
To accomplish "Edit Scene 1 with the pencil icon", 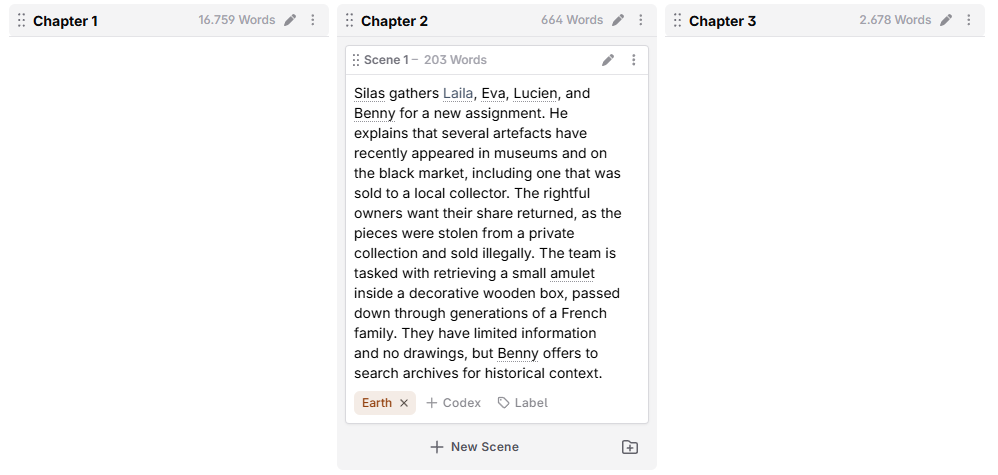I will [608, 60].
